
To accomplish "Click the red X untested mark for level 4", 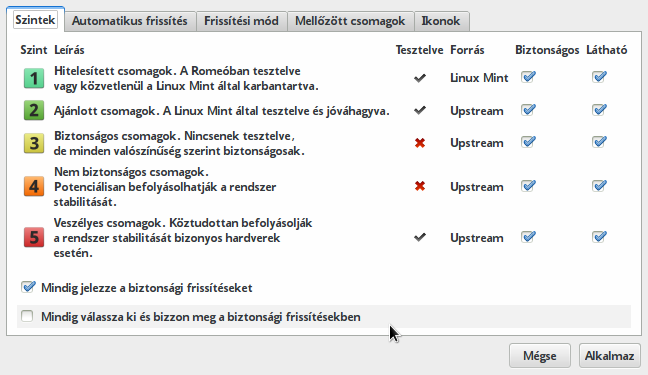I will 420,186.
